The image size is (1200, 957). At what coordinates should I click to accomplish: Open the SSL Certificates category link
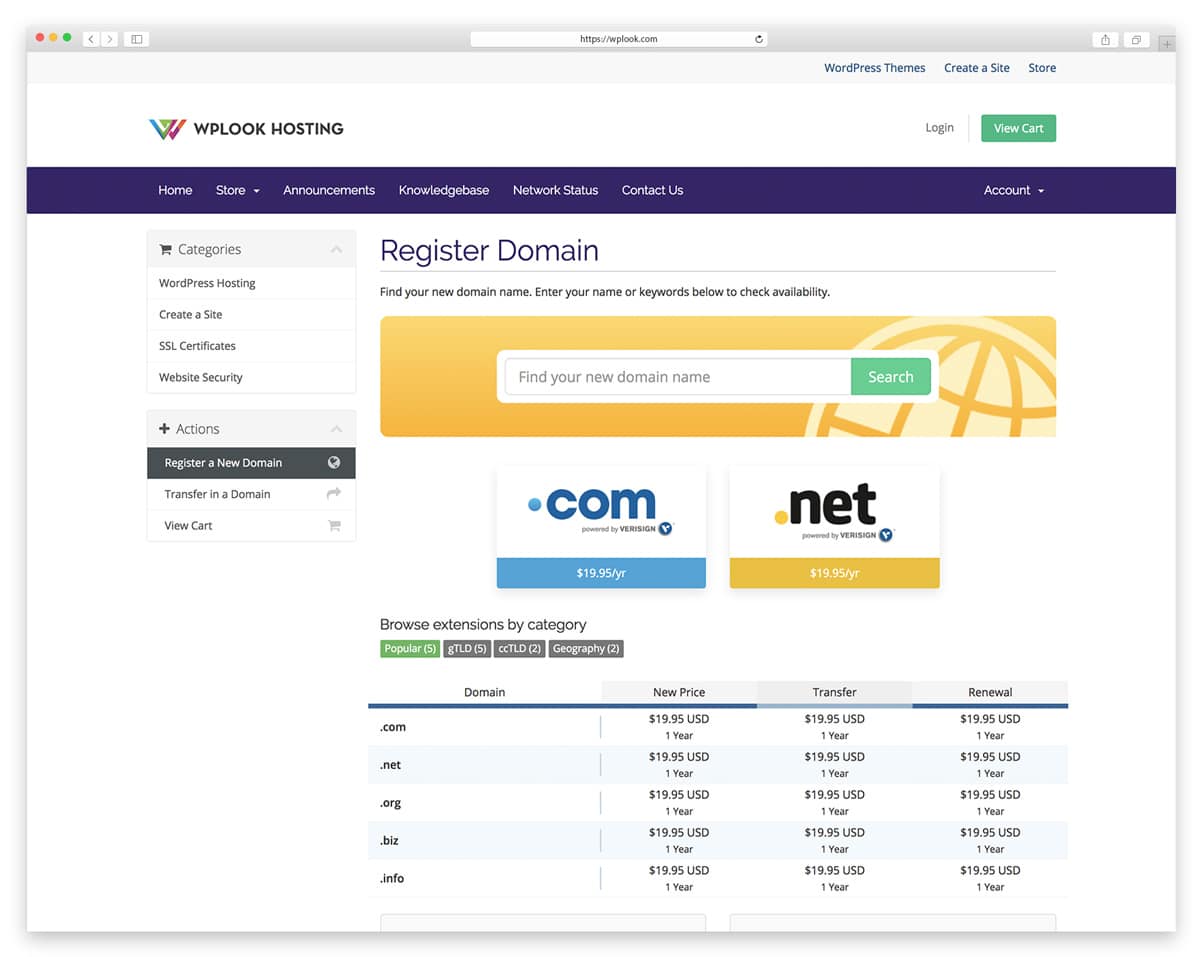click(x=197, y=345)
